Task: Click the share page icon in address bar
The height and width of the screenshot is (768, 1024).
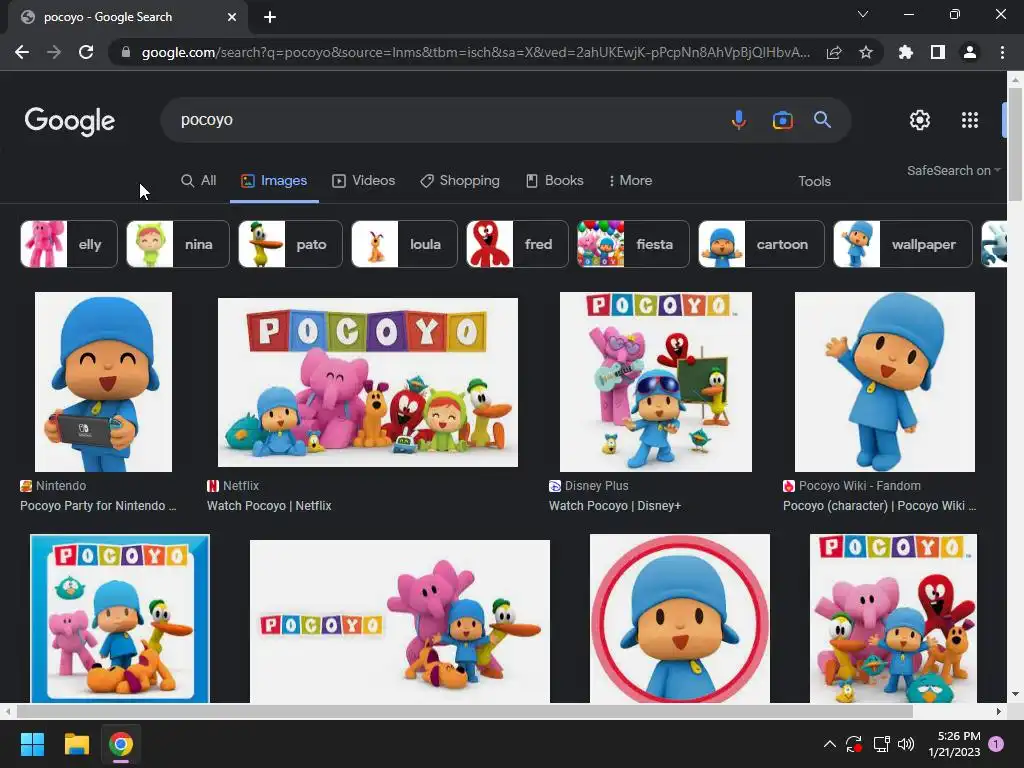Action: pyautogui.click(x=834, y=52)
